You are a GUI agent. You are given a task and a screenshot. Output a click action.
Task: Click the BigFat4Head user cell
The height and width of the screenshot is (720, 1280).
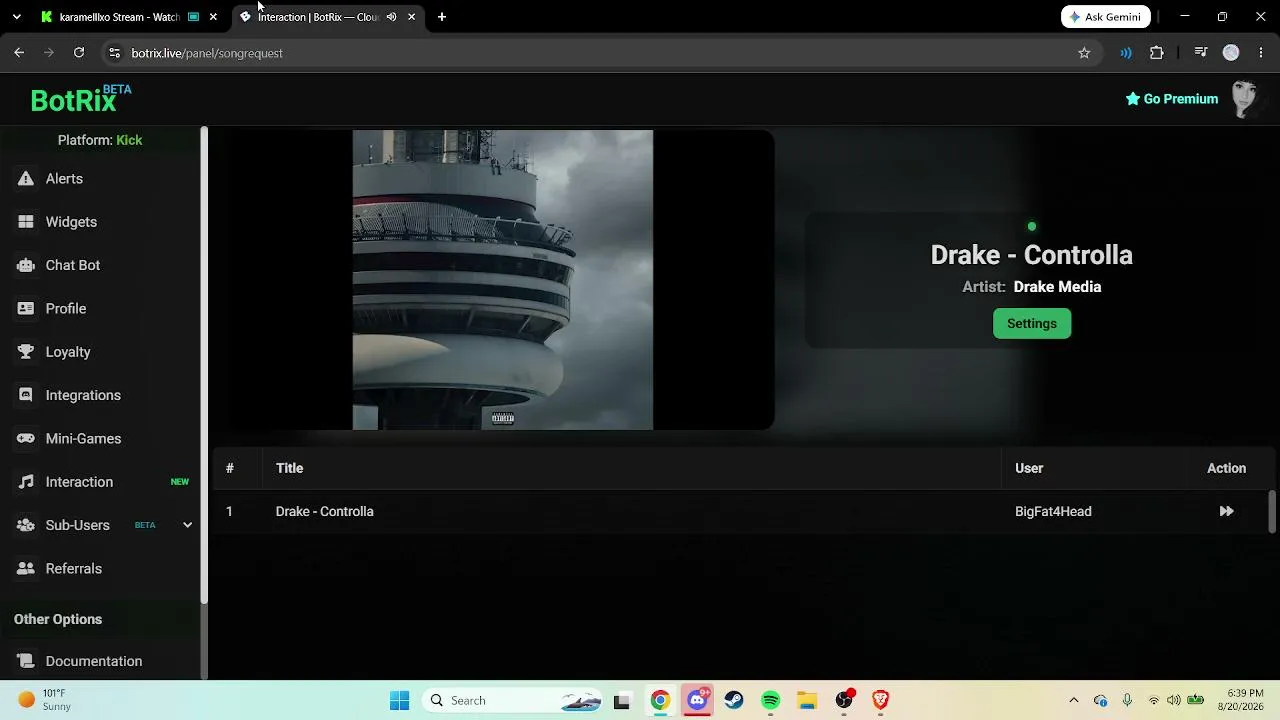point(1053,511)
